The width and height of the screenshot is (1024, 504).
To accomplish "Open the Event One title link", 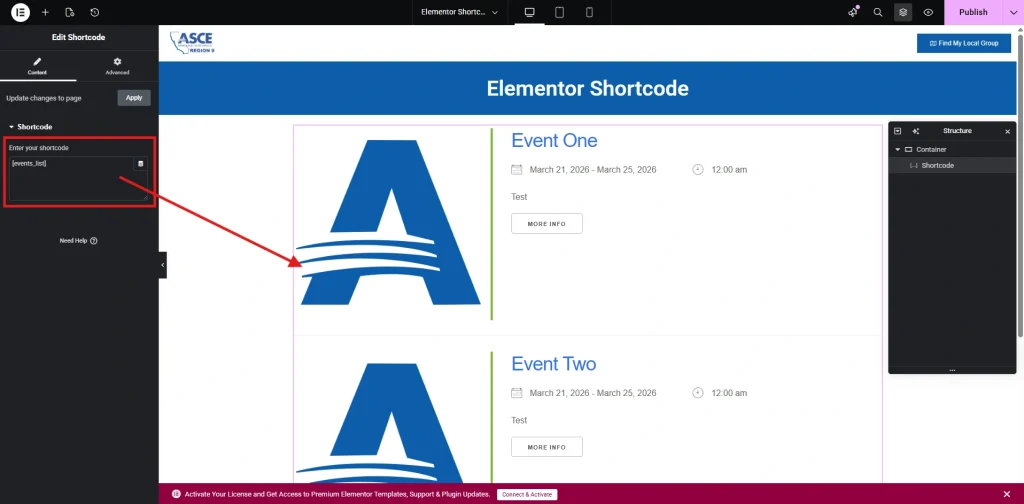I will pos(554,140).
